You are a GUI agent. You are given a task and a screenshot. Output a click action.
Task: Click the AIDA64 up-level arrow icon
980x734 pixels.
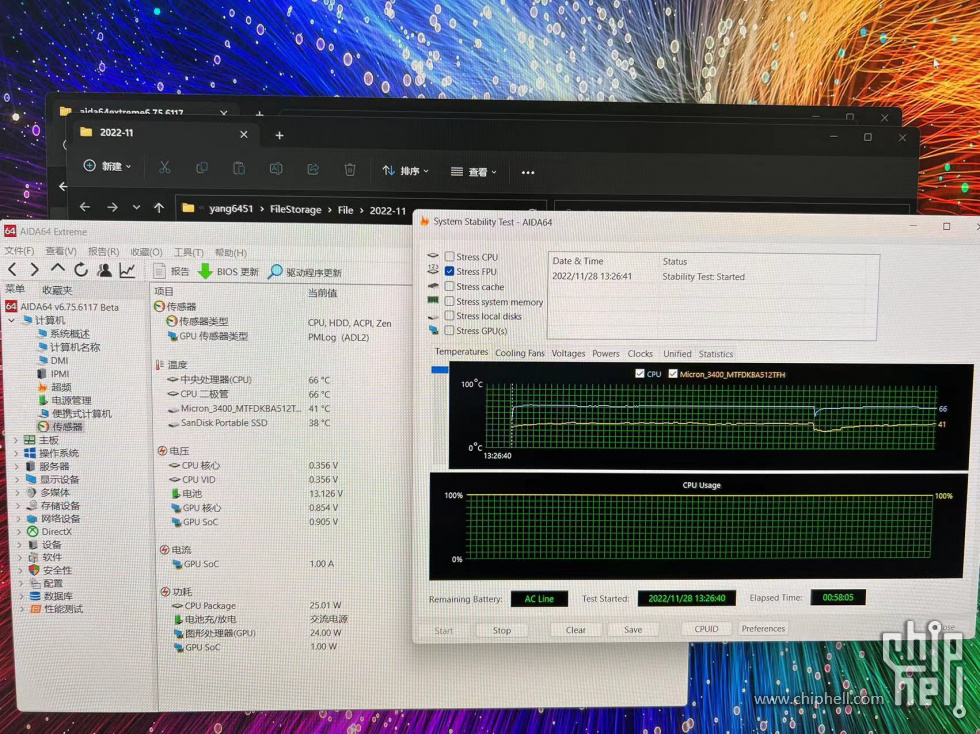[x=58, y=269]
